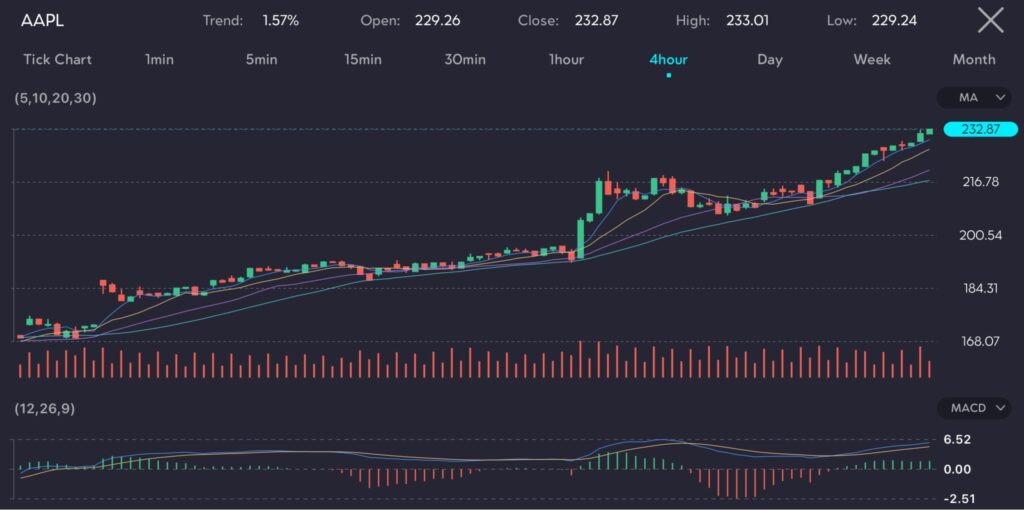Select the 1min timeframe
Image resolution: width=1024 pixels, height=510 pixels.
pos(159,60)
